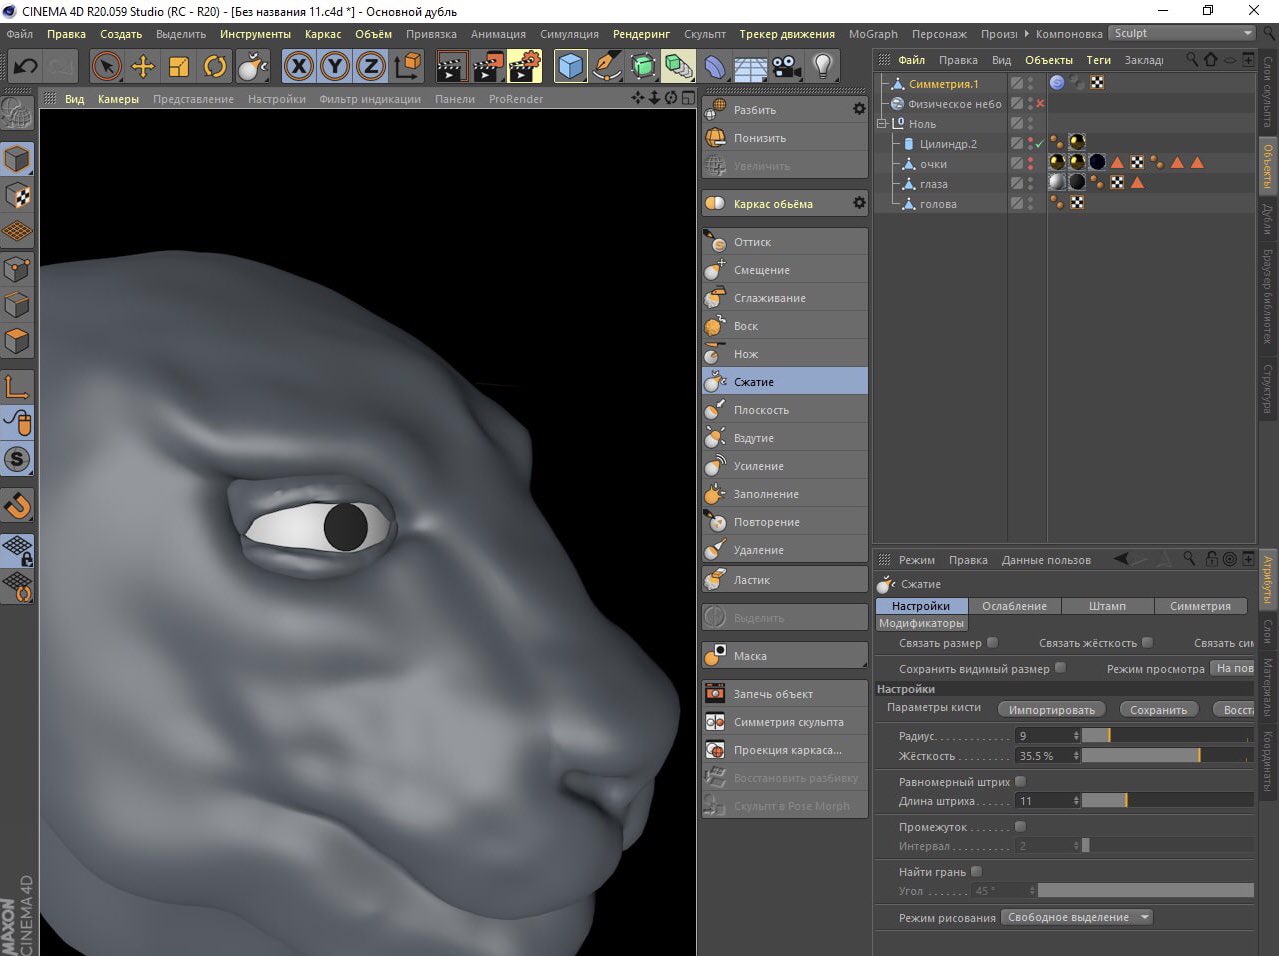Open Bake Object (Запечь объект)
The height and width of the screenshot is (956, 1279).
[x=772, y=694]
